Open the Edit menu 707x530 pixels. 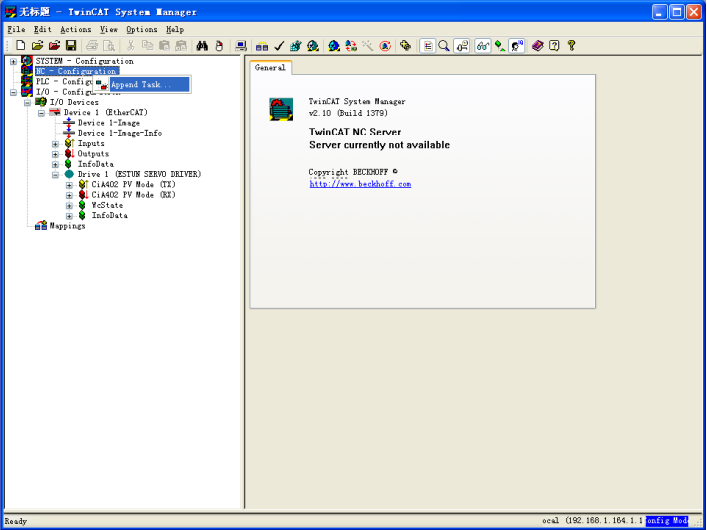(x=43, y=29)
